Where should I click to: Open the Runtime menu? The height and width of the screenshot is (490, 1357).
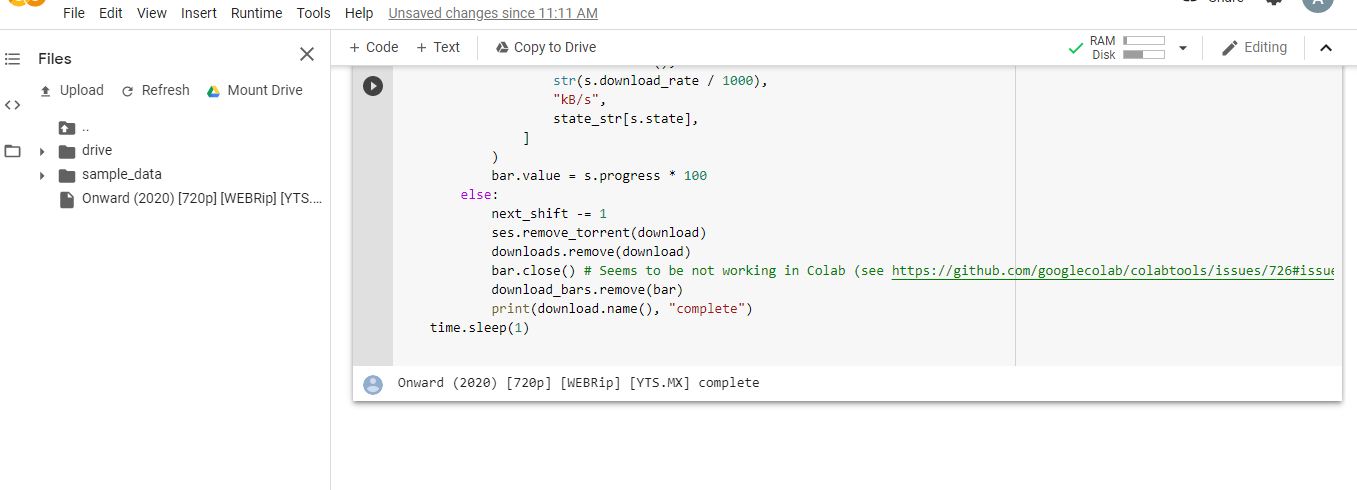pyautogui.click(x=256, y=13)
